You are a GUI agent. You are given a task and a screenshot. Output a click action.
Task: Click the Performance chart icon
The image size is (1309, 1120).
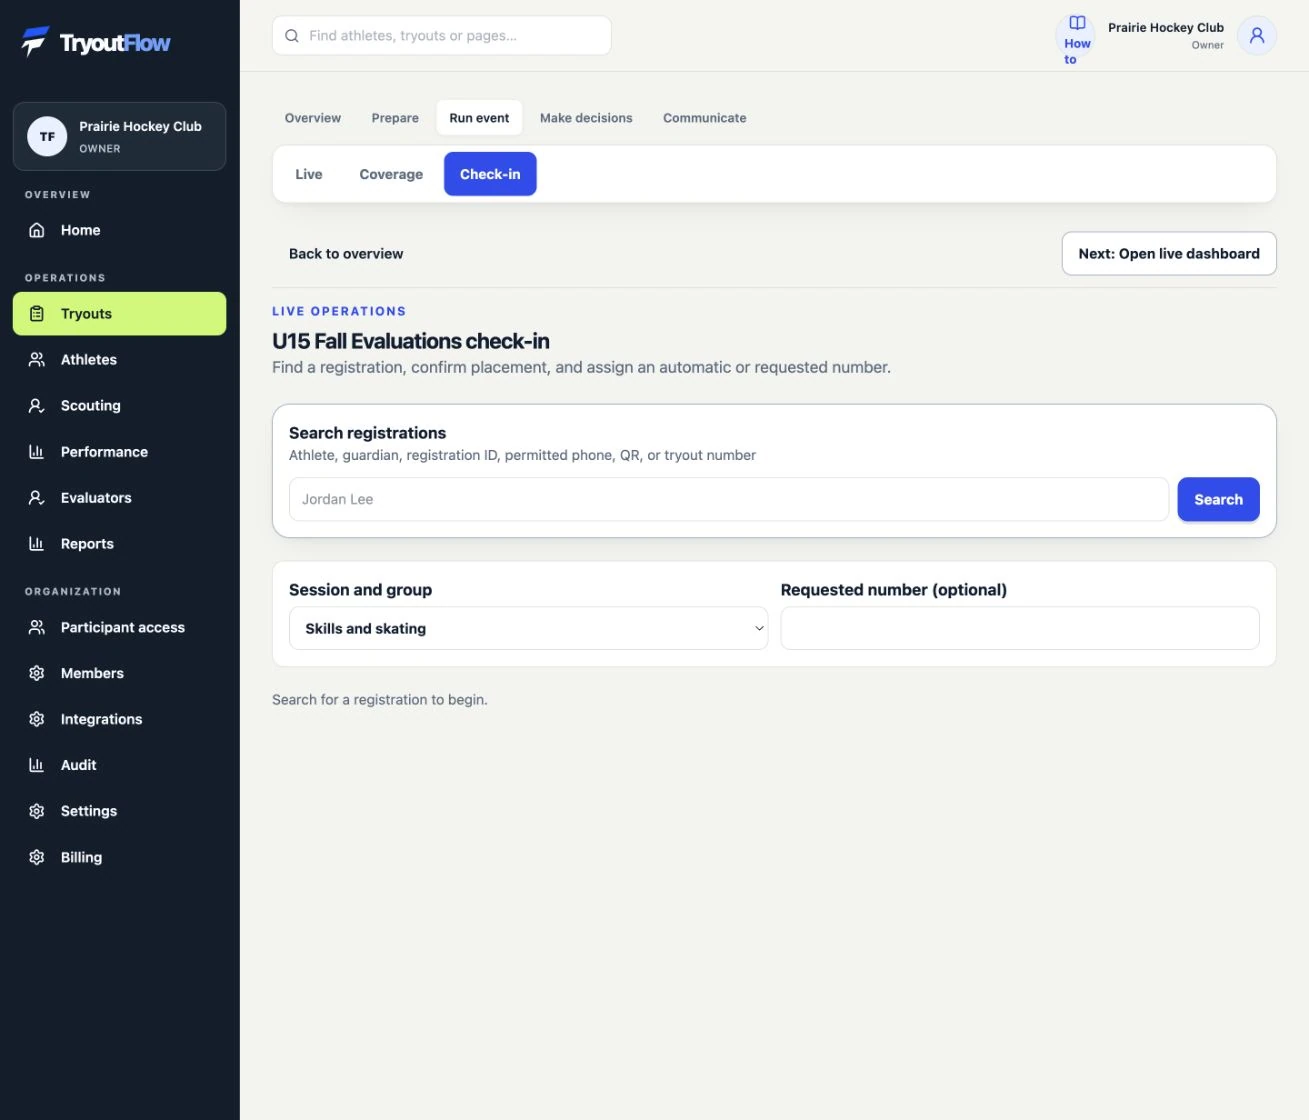coord(37,452)
